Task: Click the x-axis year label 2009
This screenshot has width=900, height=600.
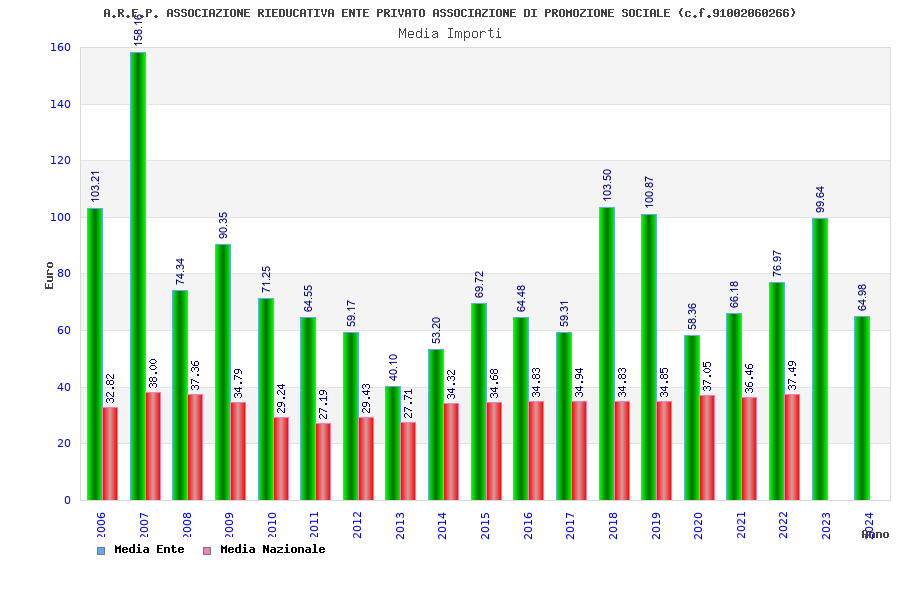Action: [x=229, y=525]
